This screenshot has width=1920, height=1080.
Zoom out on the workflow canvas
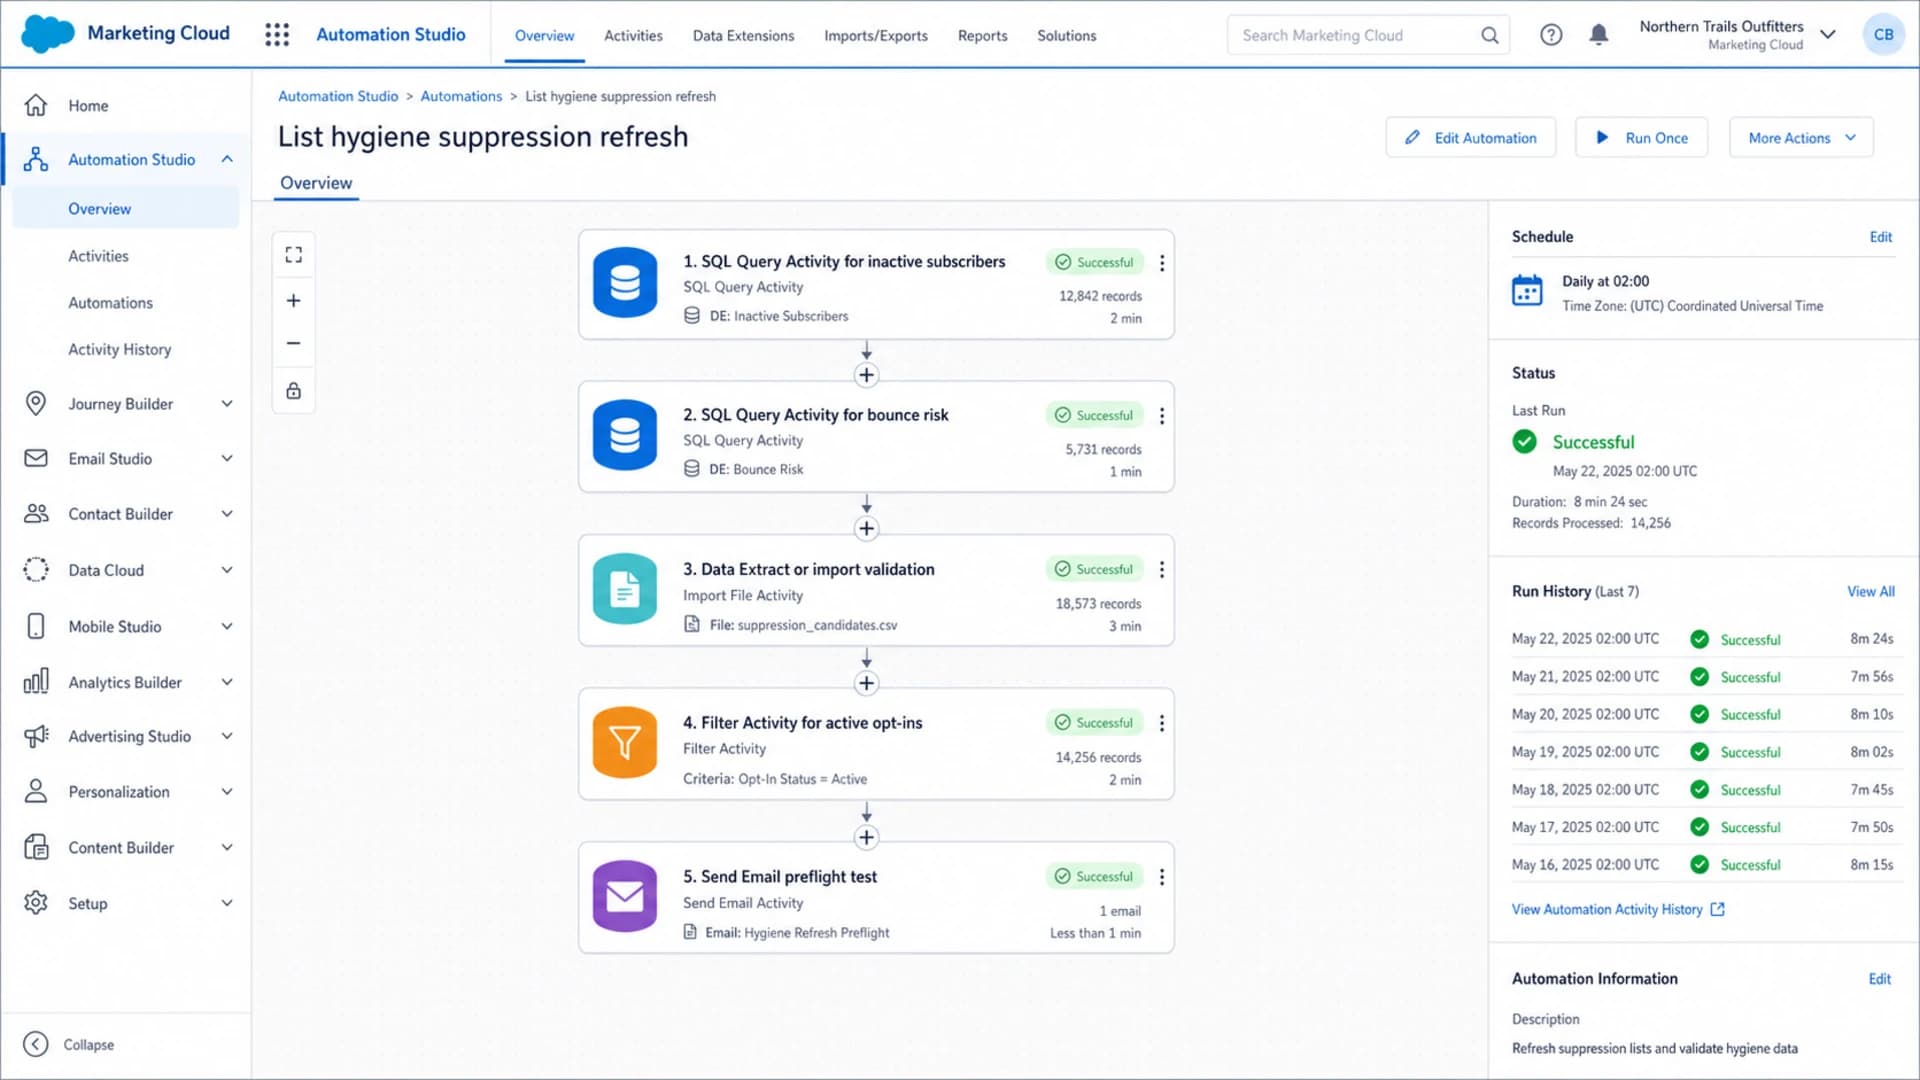coord(293,344)
